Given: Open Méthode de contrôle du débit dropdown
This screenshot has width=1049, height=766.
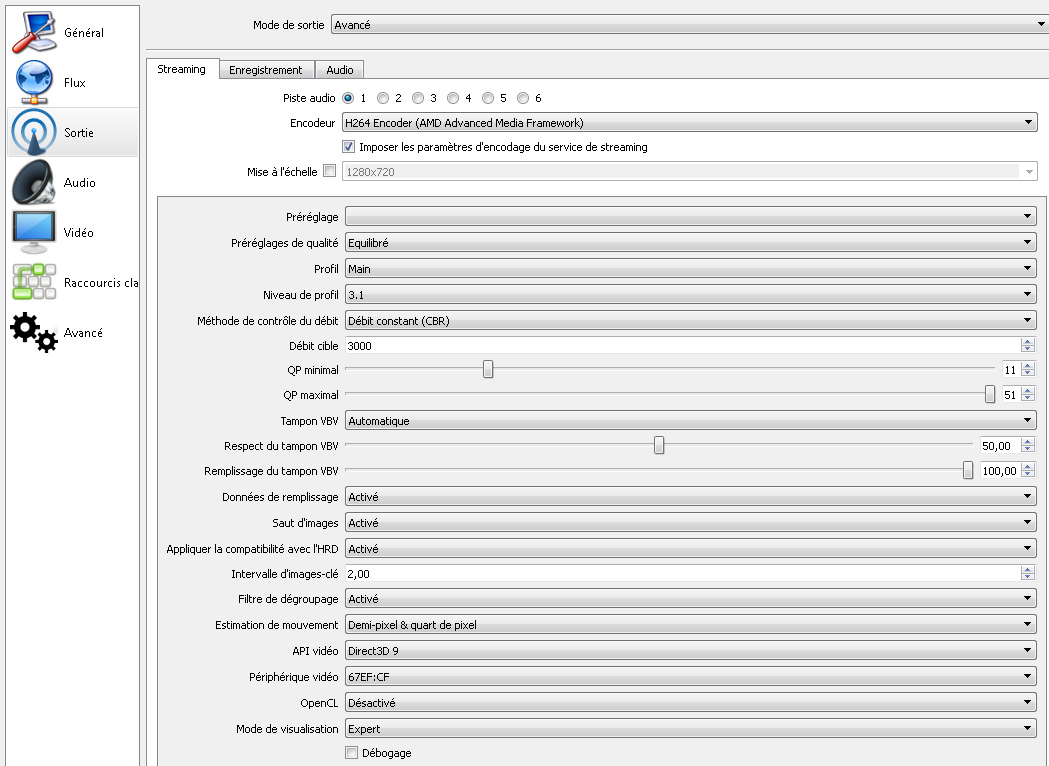Looking at the screenshot, I should pos(690,320).
